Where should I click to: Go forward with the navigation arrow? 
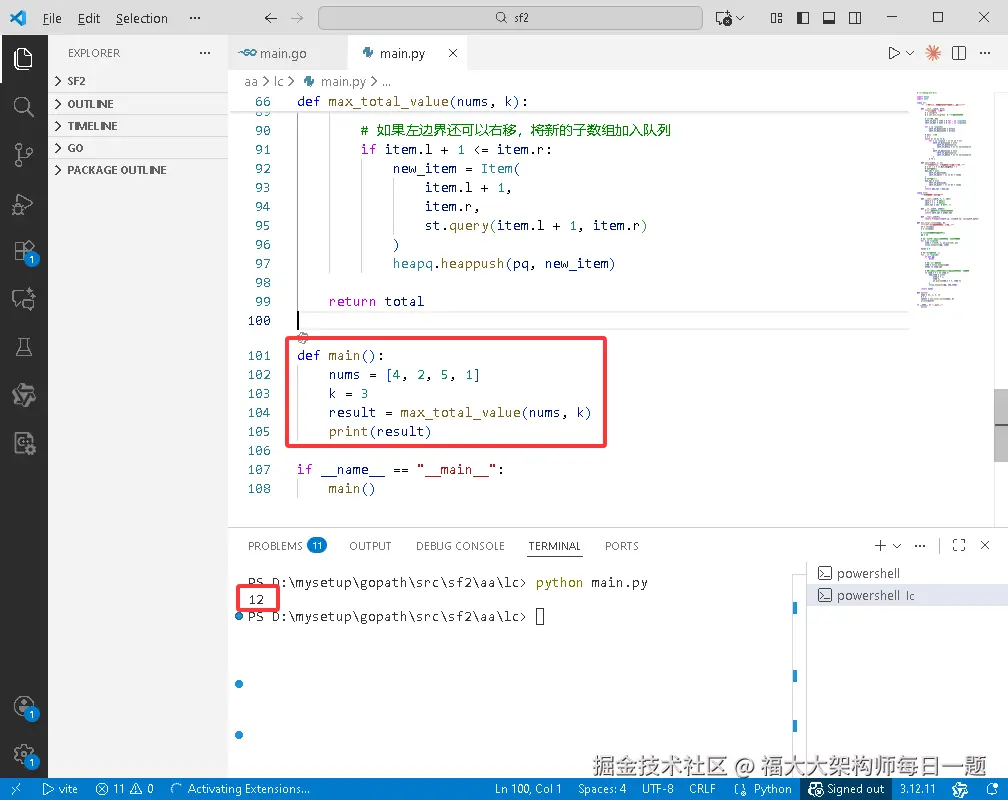297,18
